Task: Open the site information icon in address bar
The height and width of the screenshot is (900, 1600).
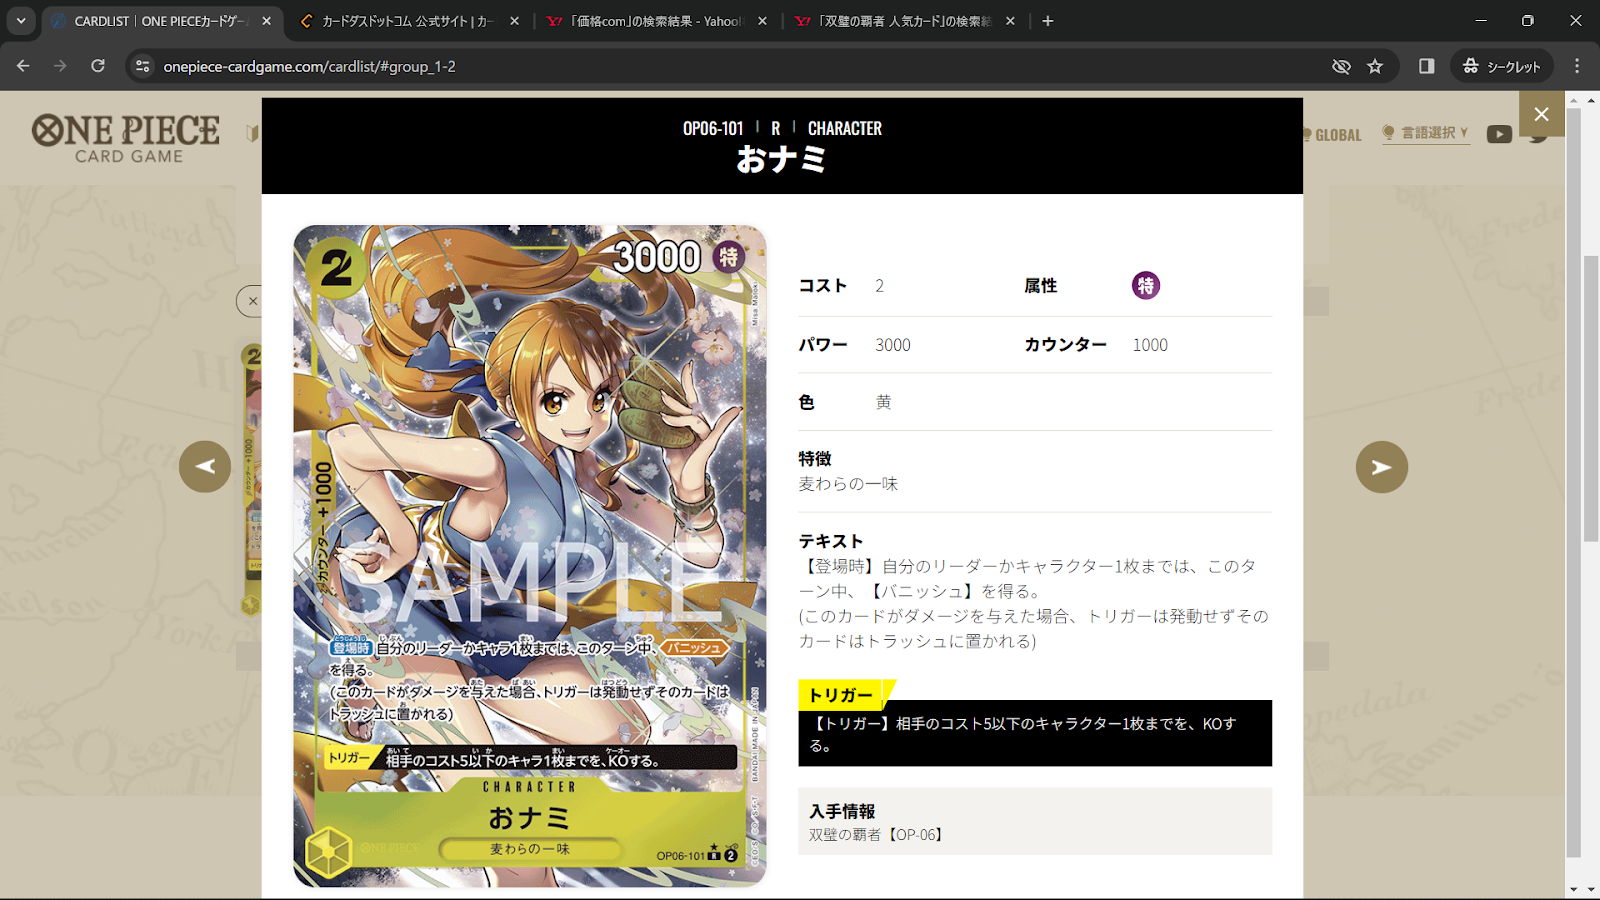Action: (x=143, y=66)
